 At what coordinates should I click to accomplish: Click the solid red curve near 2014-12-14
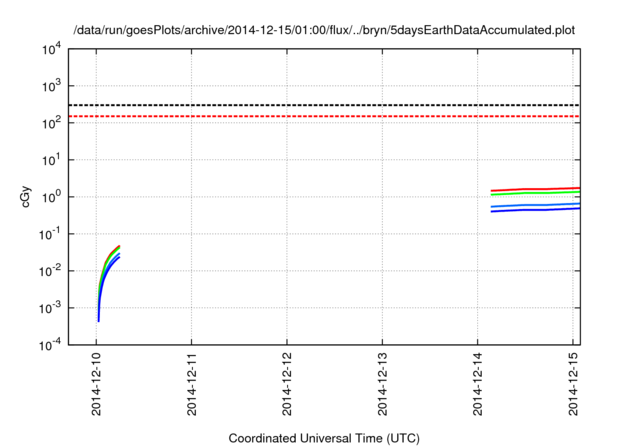pos(535,189)
